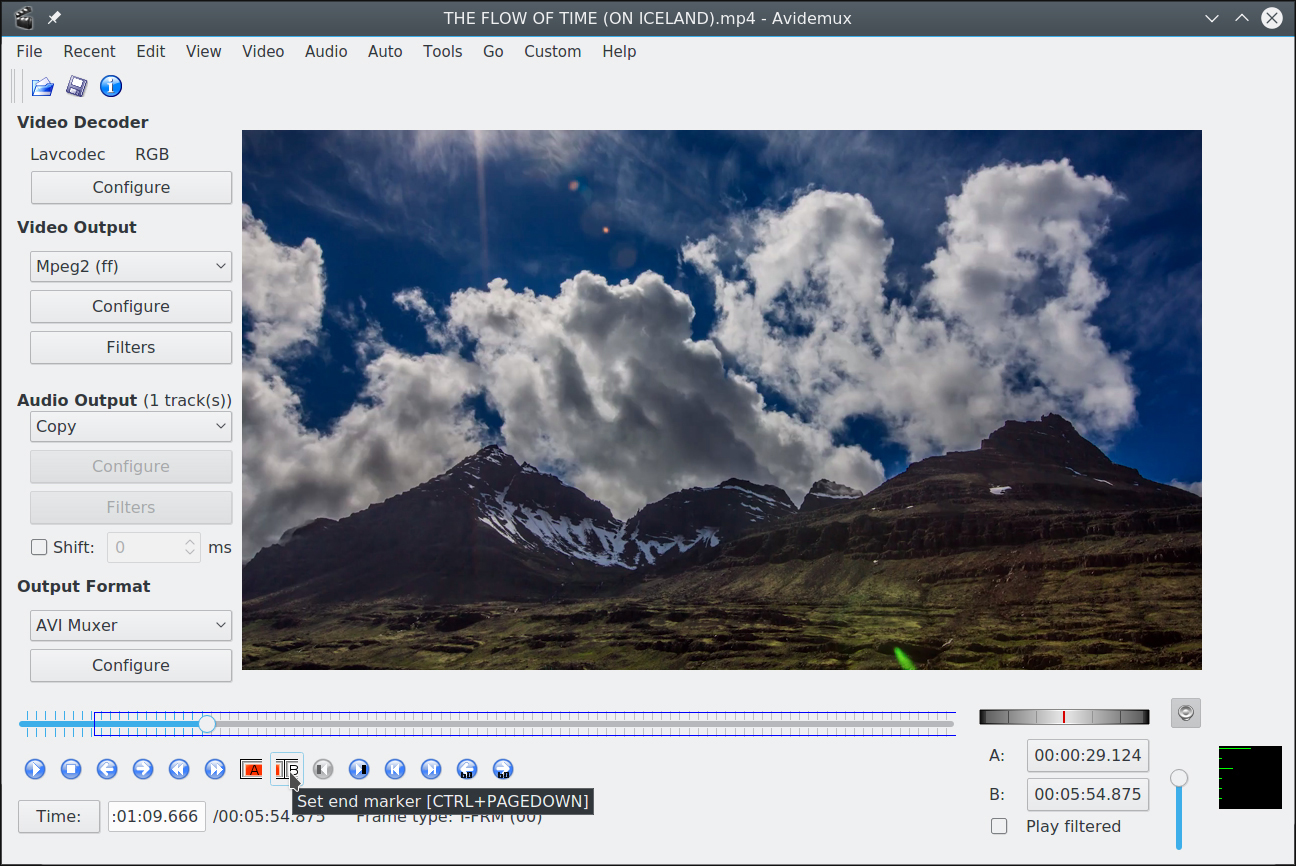Image resolution: width=1296 pixels, height=866 pixels.
Task: Go to last frame icon
Action: 431,769
